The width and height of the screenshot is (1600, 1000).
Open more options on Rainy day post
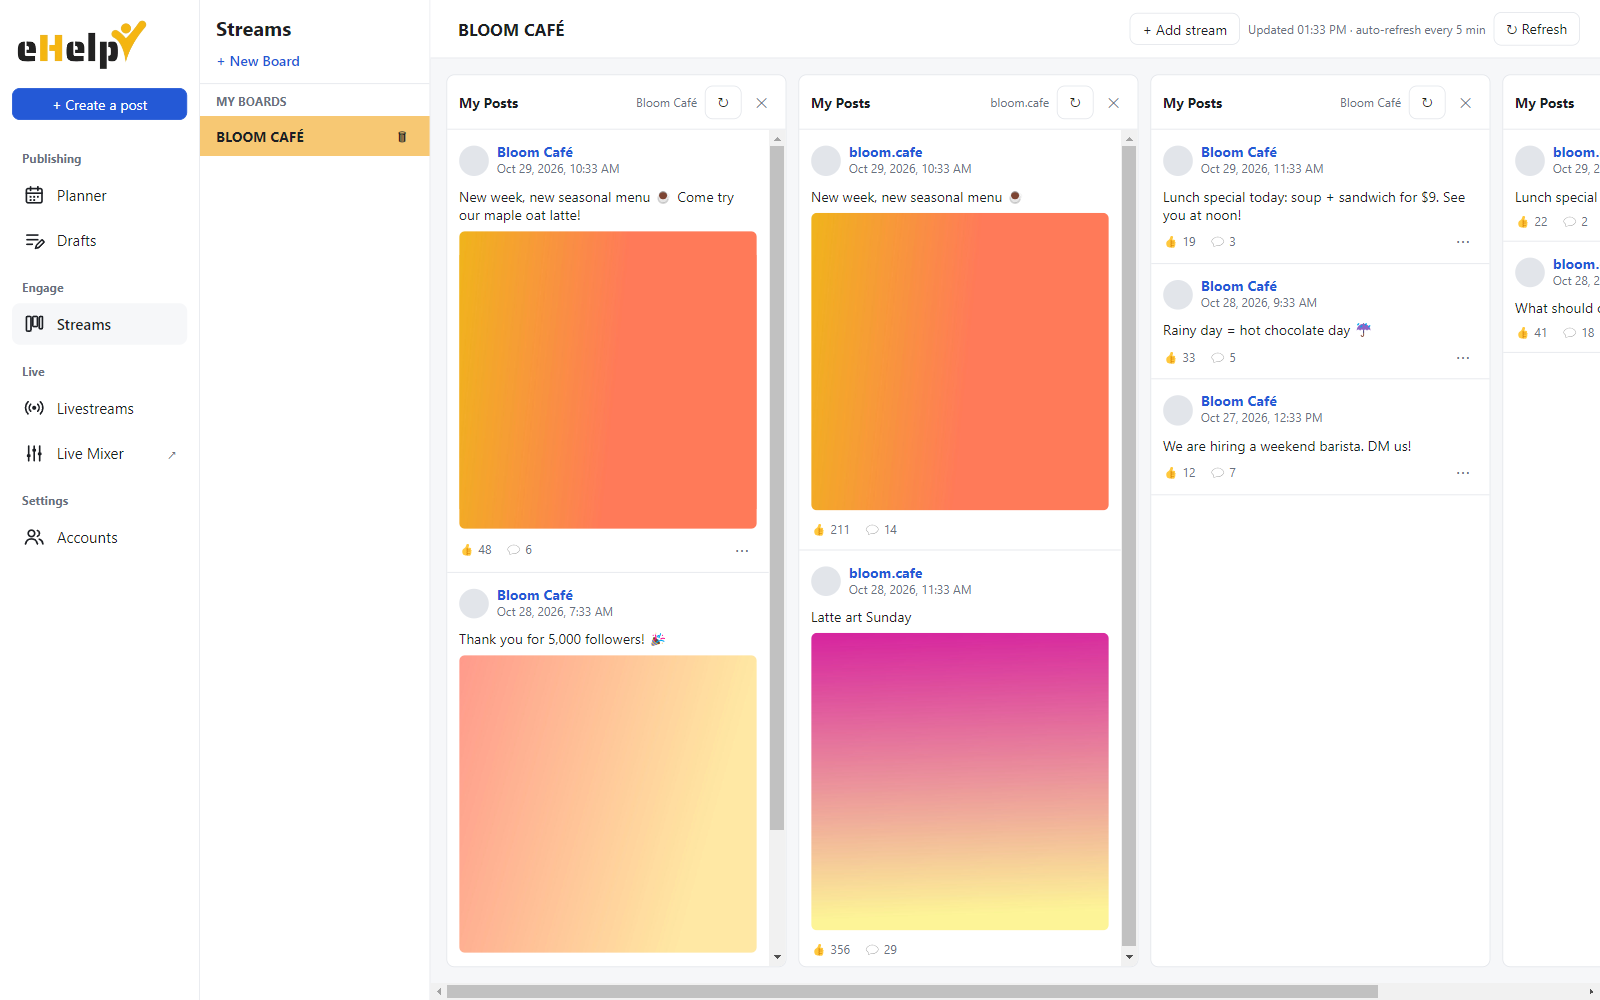tap(1463, 358)
